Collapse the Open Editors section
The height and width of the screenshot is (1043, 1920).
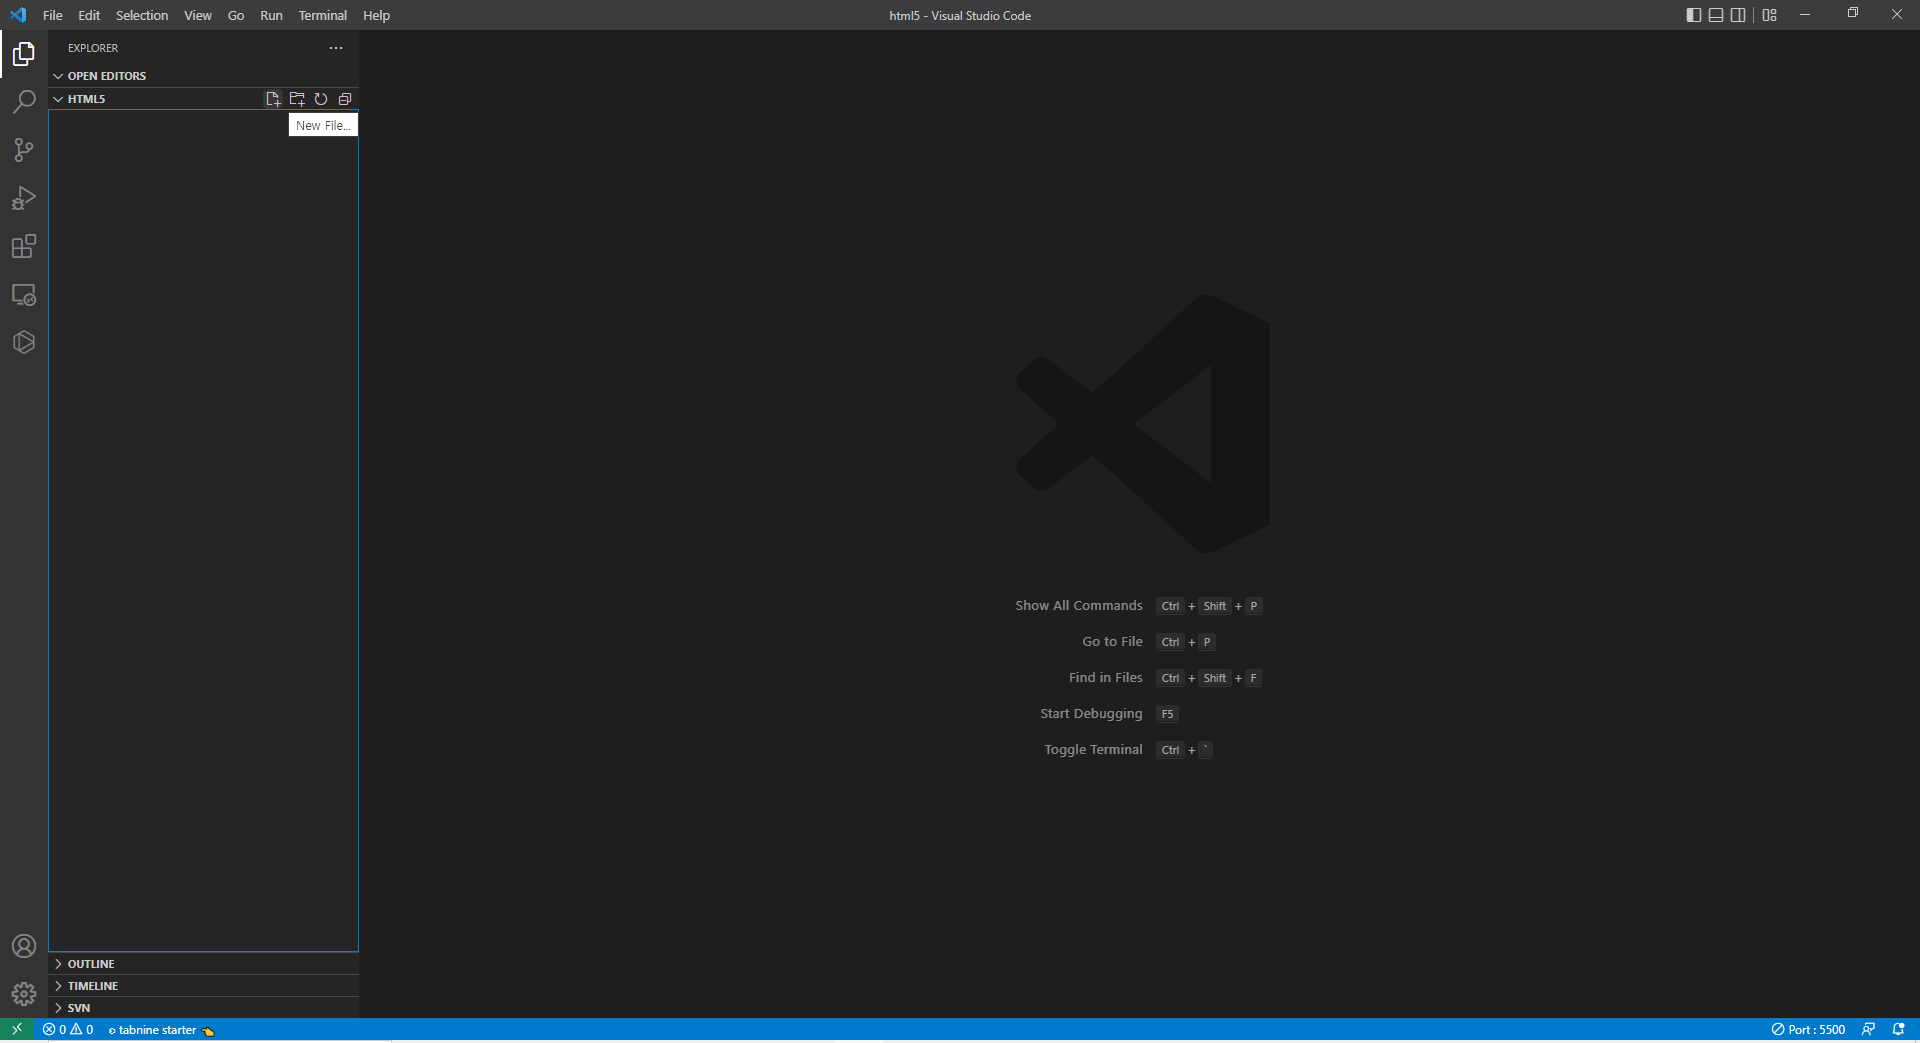(x=203, y=76)
